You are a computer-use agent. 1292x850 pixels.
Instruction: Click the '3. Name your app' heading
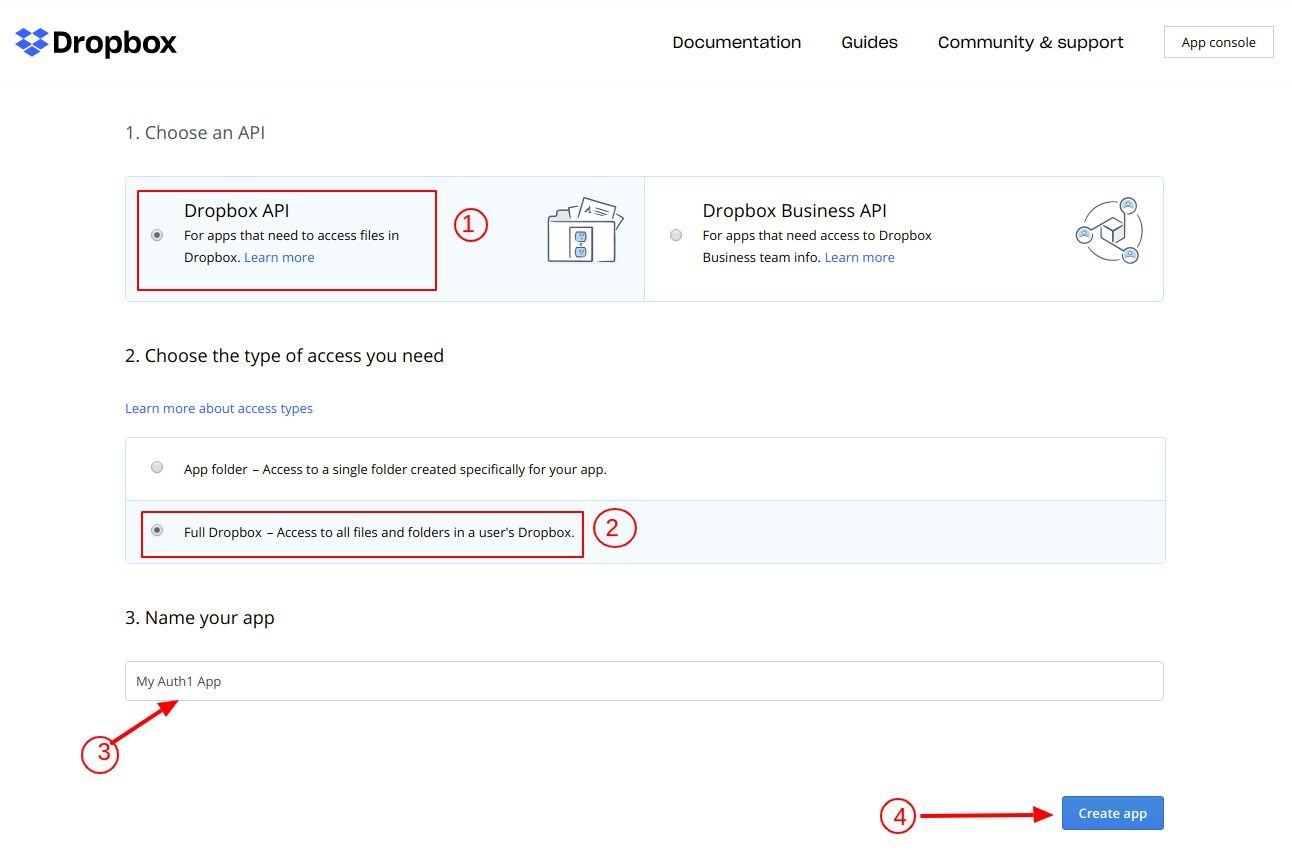199,618
